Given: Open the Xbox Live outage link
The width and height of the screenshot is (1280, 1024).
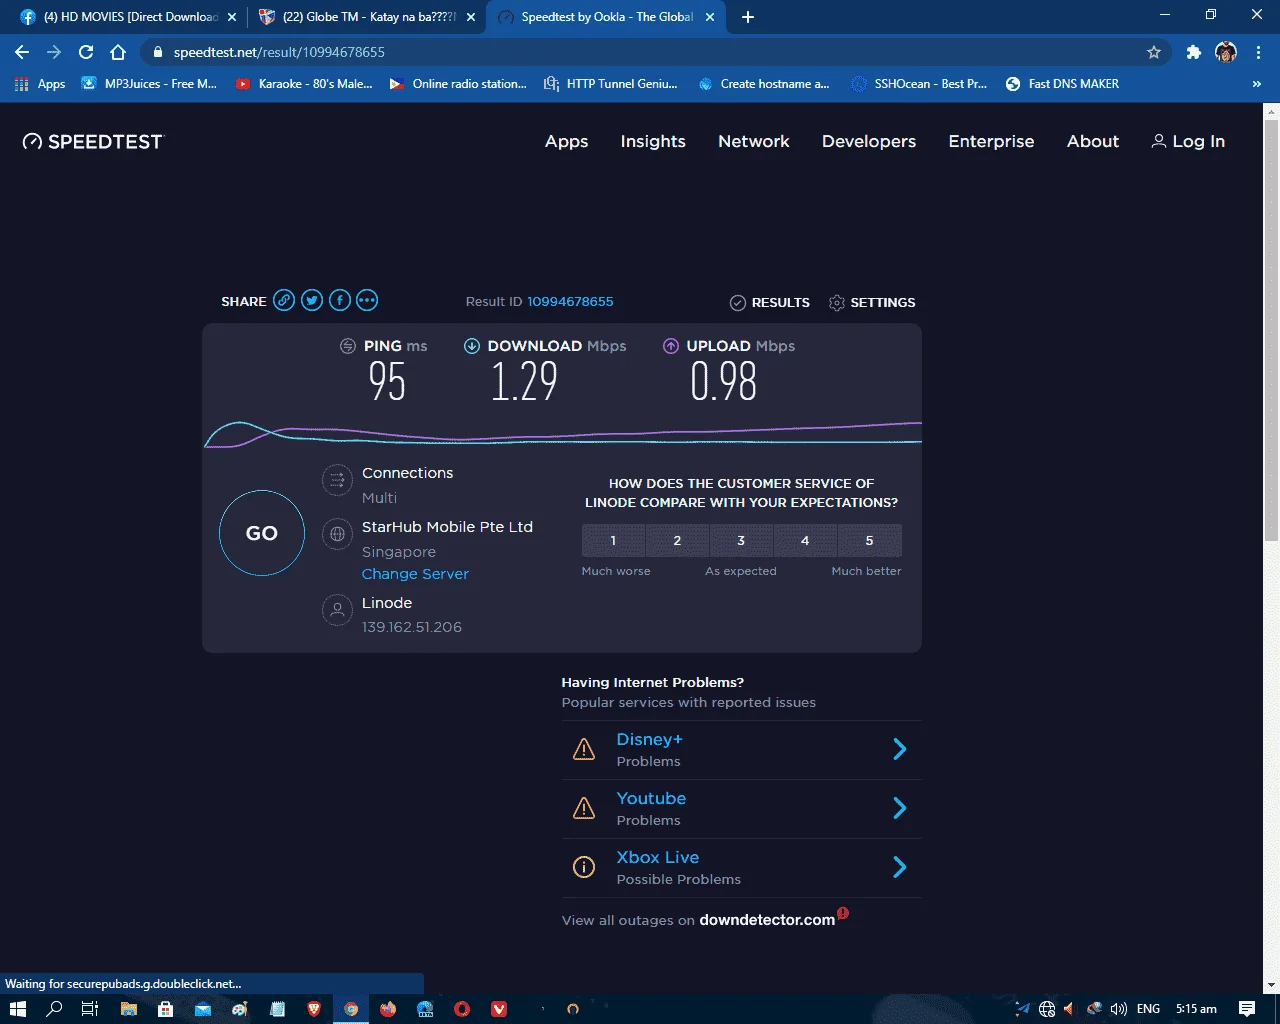Looking at the screenshot, I should [658, 857].
